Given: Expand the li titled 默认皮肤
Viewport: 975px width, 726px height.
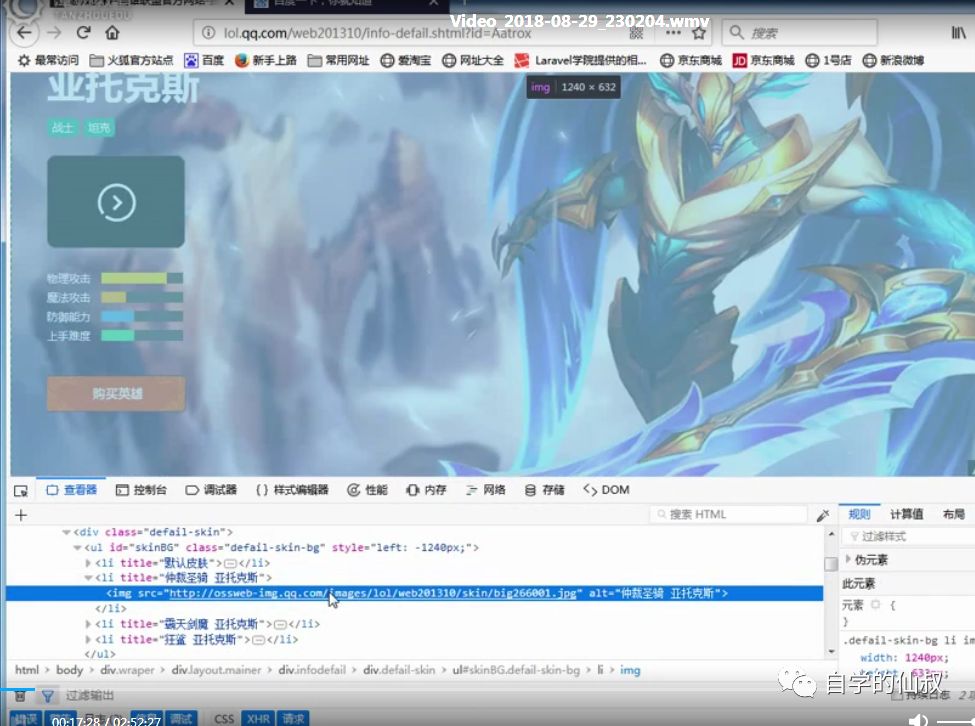Looking at the screenshot, I should 88,563.
